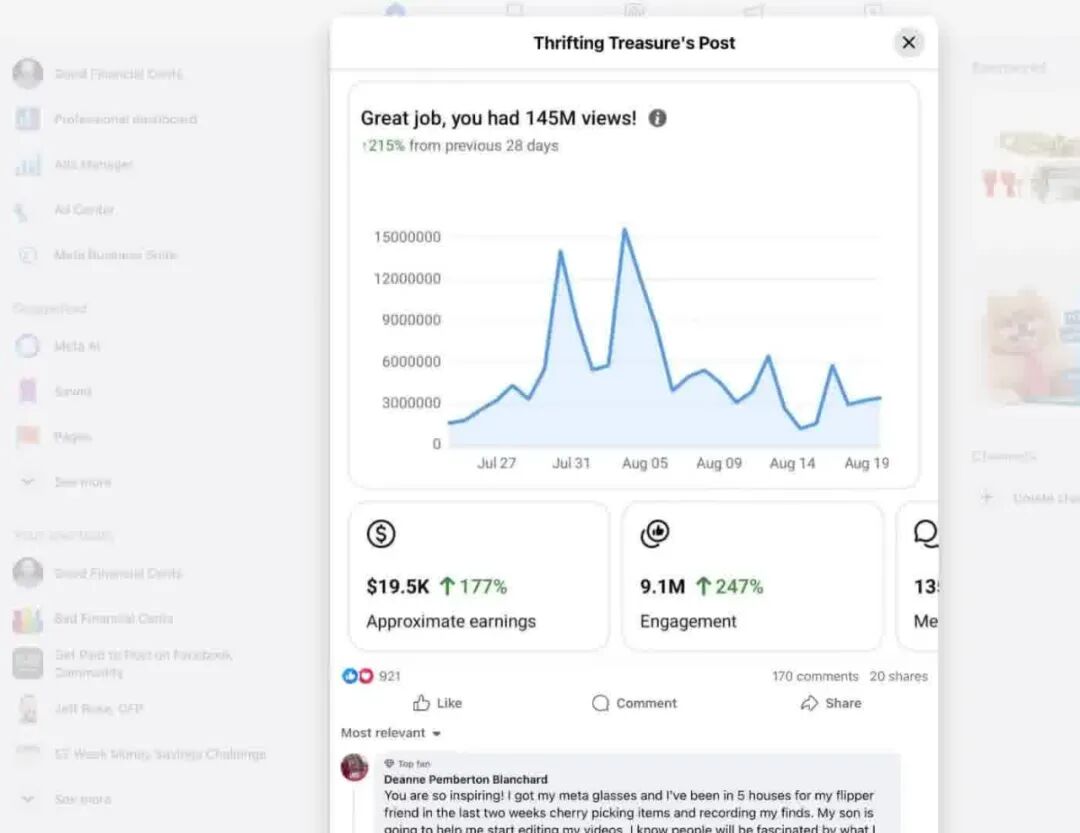Close the Thrifting Treasure's Post dialog
The width and height of the screenshot is (1080, 833).
point(908,43)
